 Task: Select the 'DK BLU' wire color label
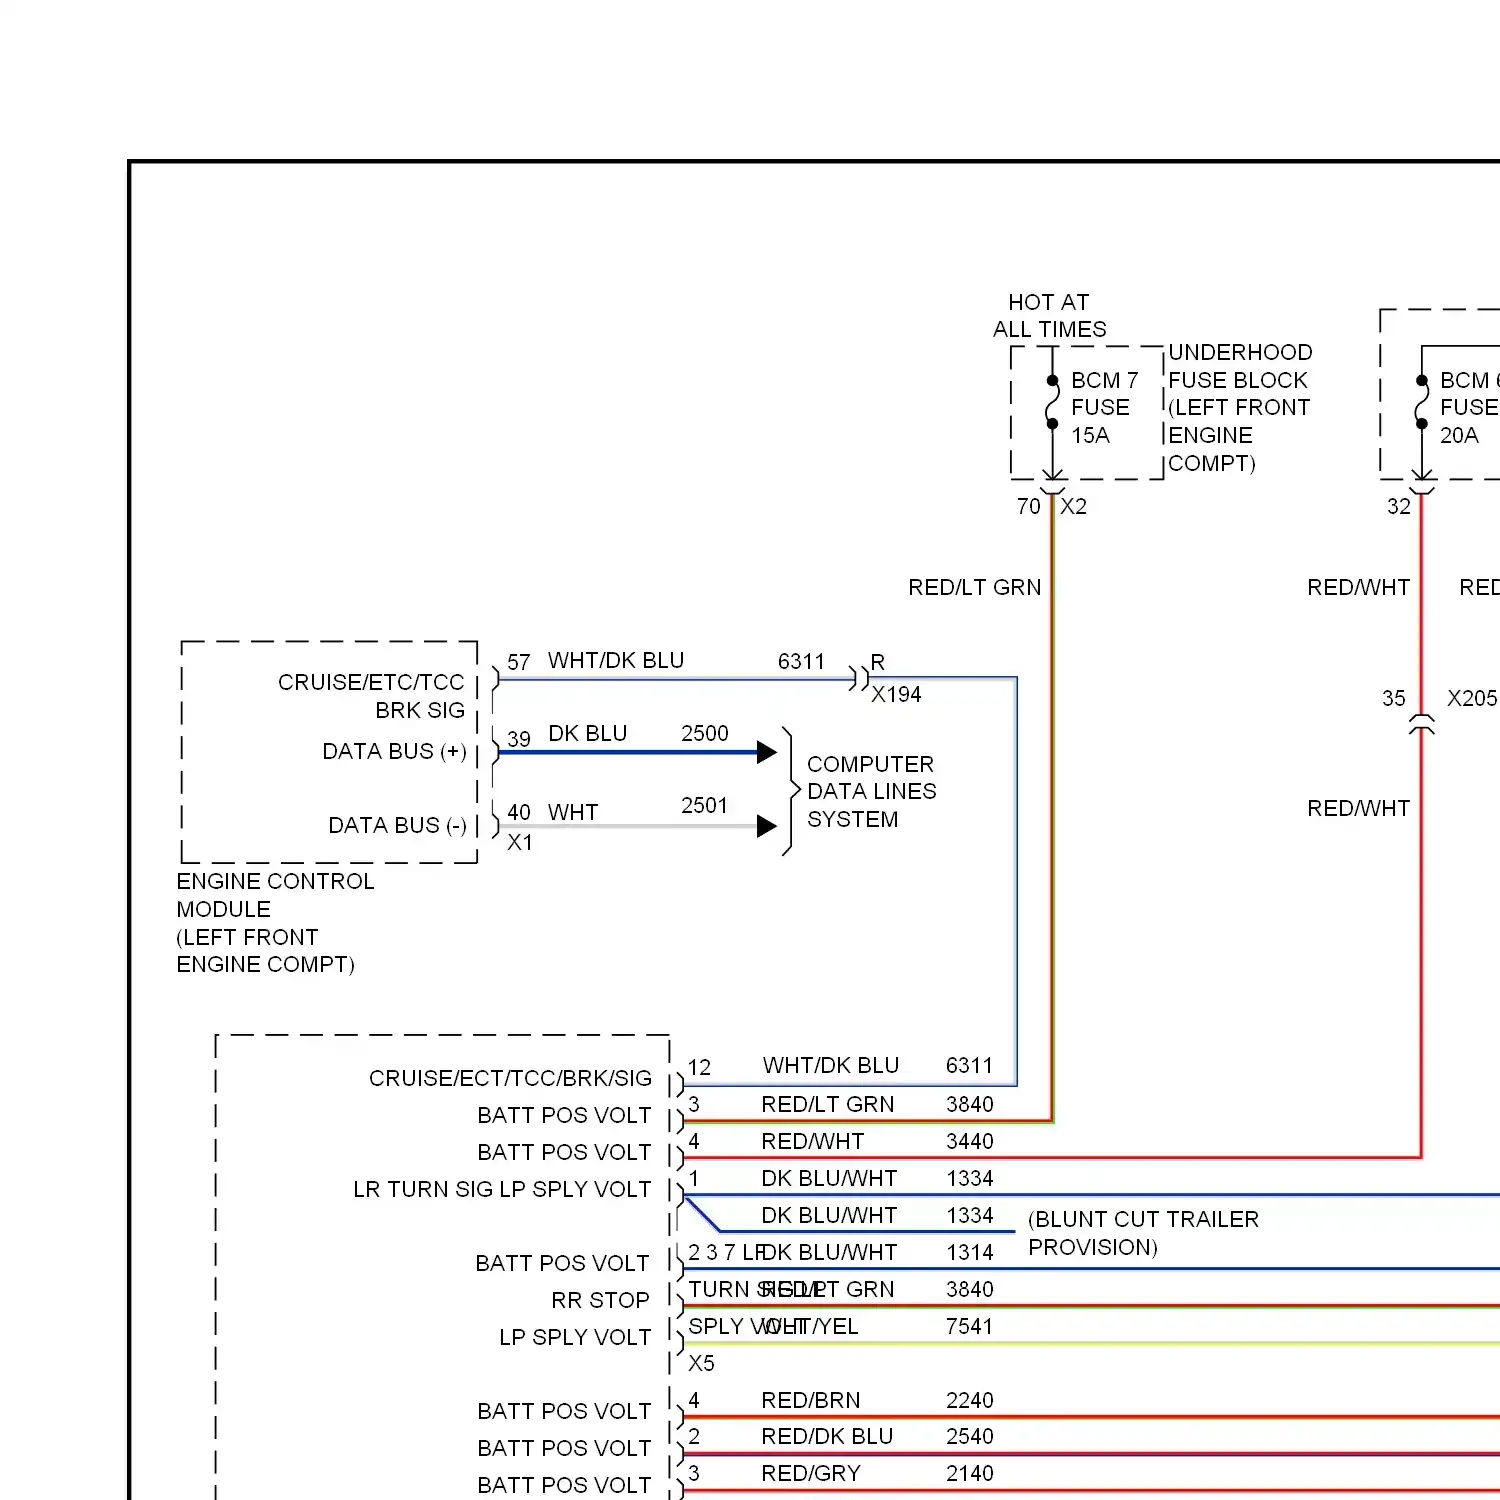coord(587,733)
